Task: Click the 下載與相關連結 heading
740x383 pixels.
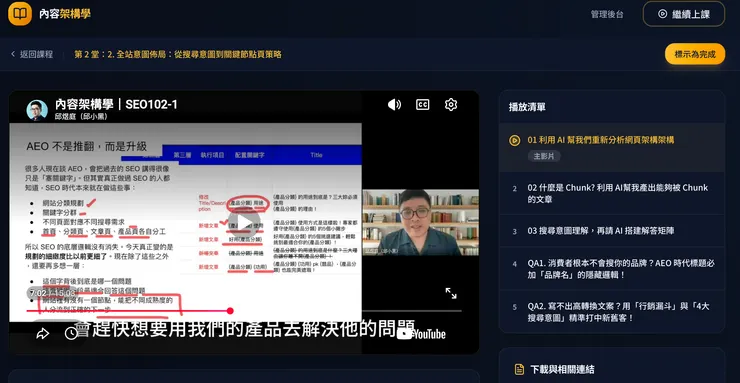Action: pos(562,369)
